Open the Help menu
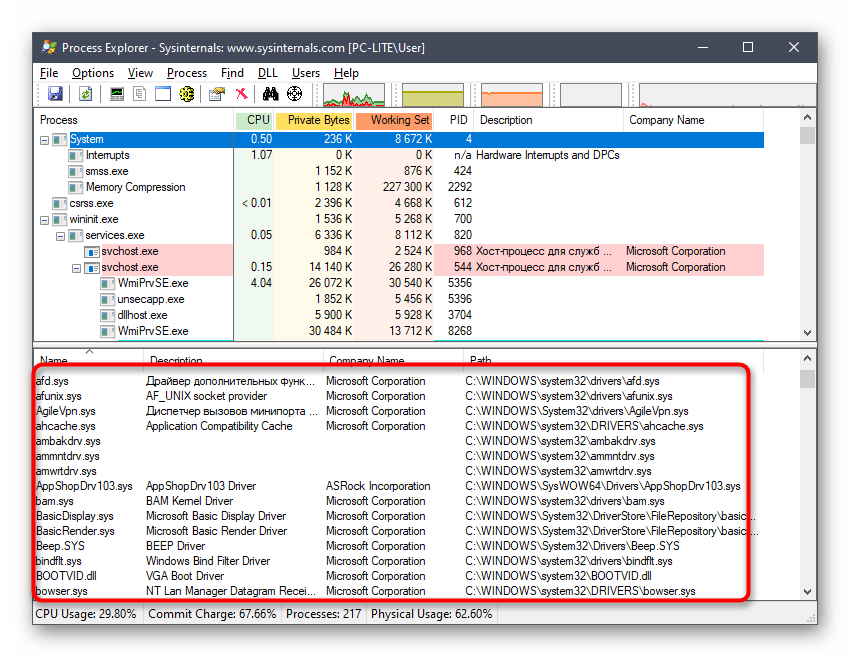850x657 pixels. click(x=346, y=73)
